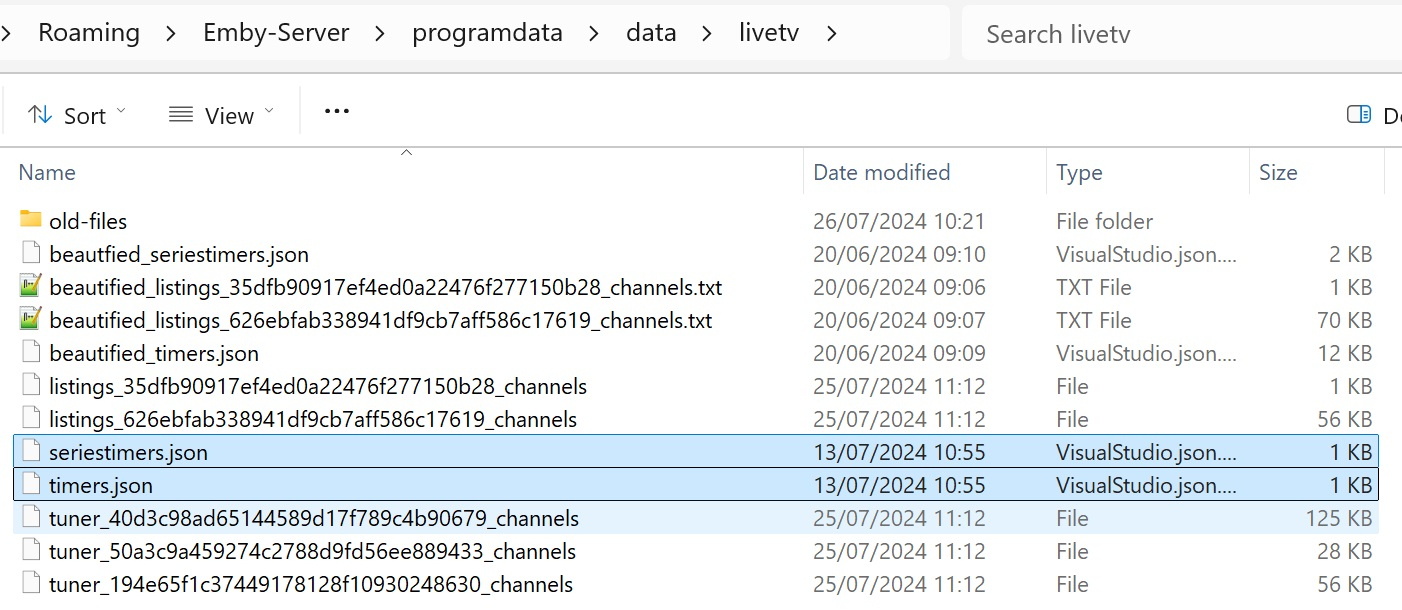
Task: Click the Sort arrows icon in toolbar
Action: click(x=40, y=115)
